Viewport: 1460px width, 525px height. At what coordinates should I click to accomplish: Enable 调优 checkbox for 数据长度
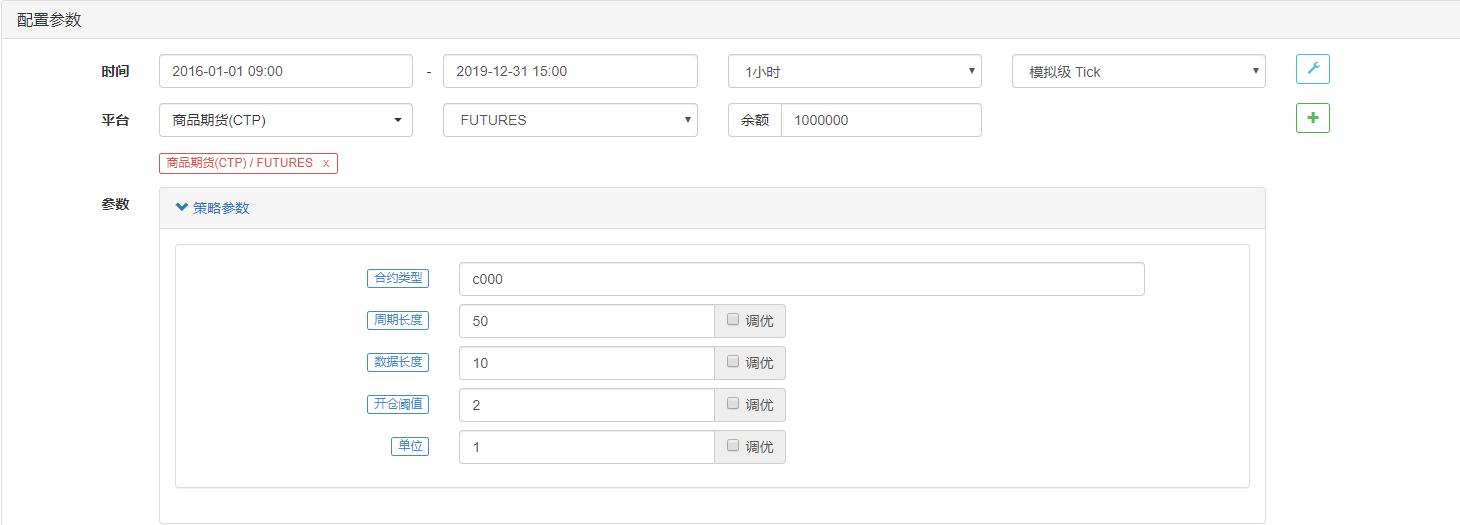point(733,362)
